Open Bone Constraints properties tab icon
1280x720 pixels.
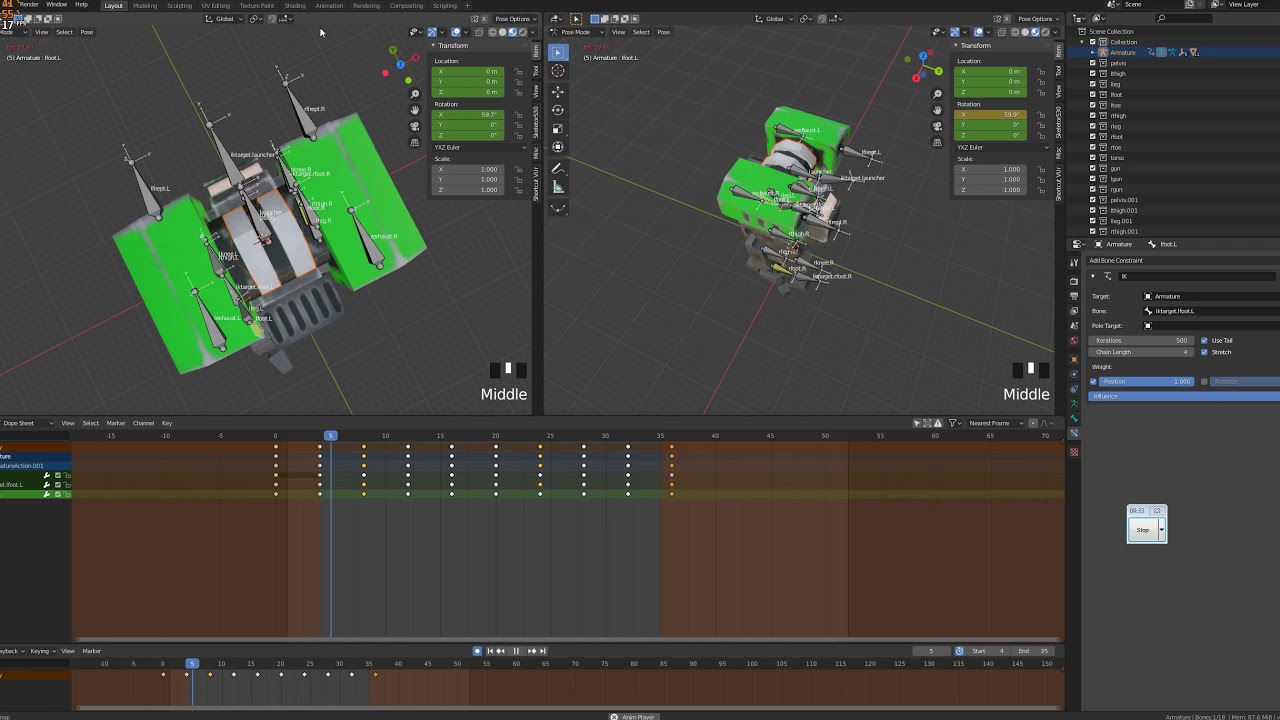[1074, 433]
